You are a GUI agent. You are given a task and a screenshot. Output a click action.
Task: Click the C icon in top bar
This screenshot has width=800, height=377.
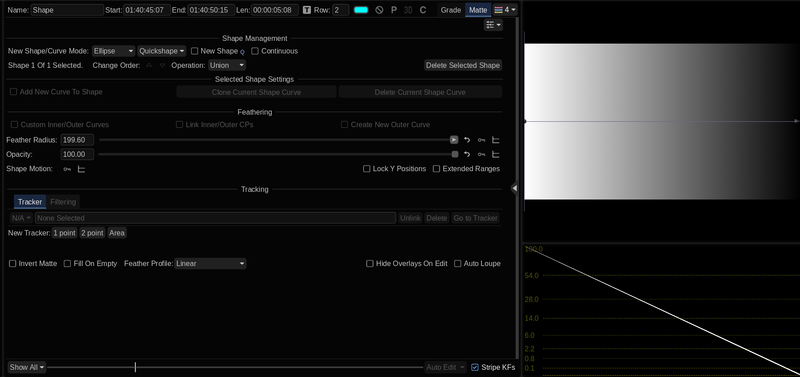coord(422,10)
